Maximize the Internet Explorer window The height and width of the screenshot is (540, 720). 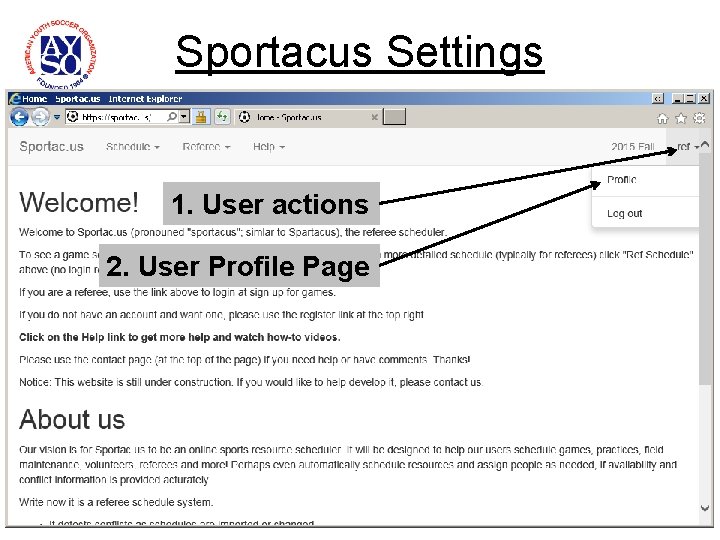(x=690, y=98)
